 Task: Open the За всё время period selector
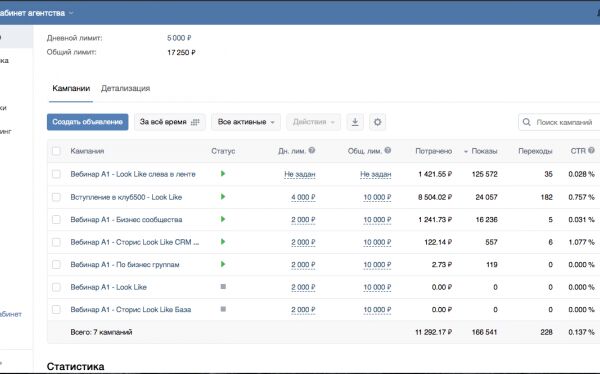(170, 122)
